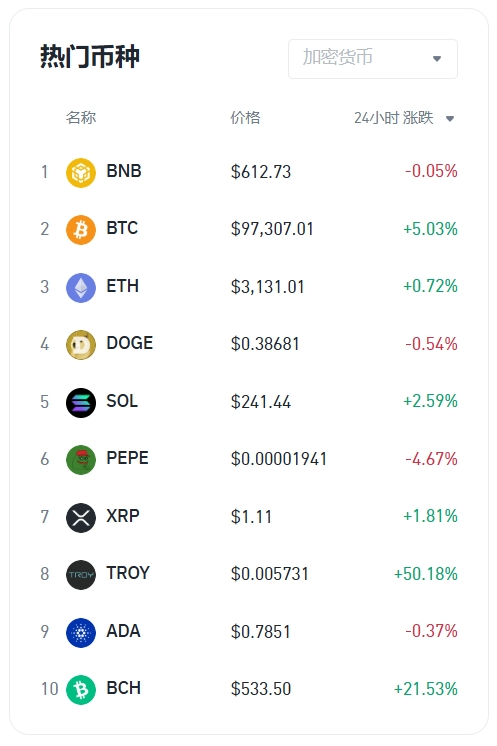Sort by the 24小时 涨跌 arrow
Screen dimensions: 497x746
450,118
